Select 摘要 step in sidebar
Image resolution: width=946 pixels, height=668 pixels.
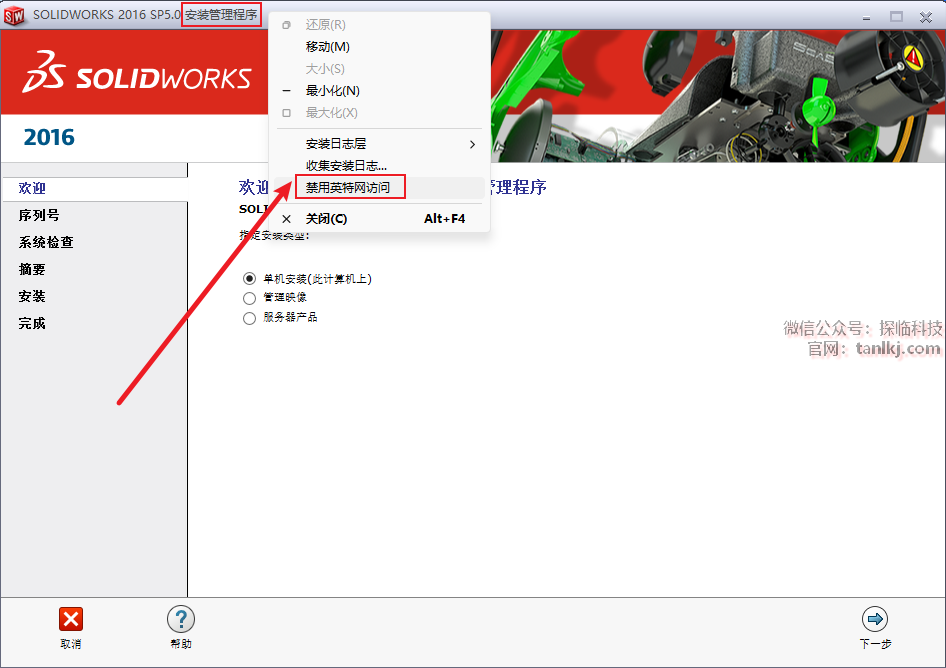click(32, 270)
